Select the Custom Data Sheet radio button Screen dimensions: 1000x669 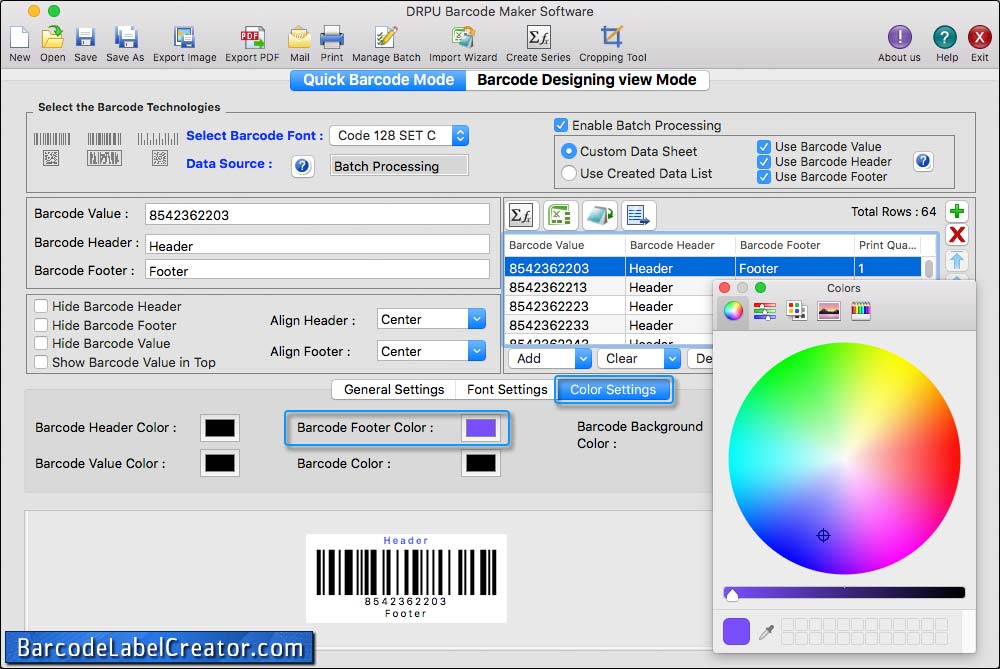(568, 152)
